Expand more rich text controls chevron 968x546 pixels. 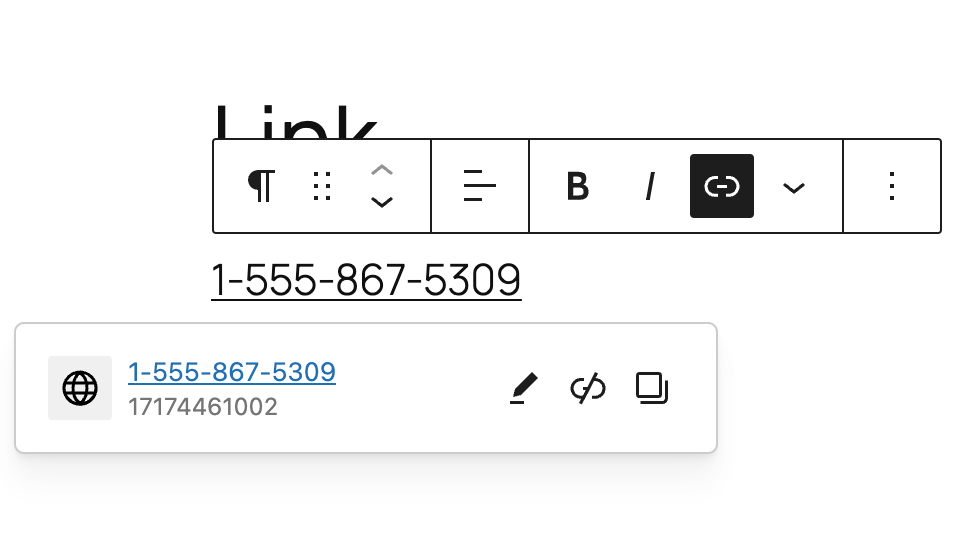pyautogui.click(x=794, y=187)
